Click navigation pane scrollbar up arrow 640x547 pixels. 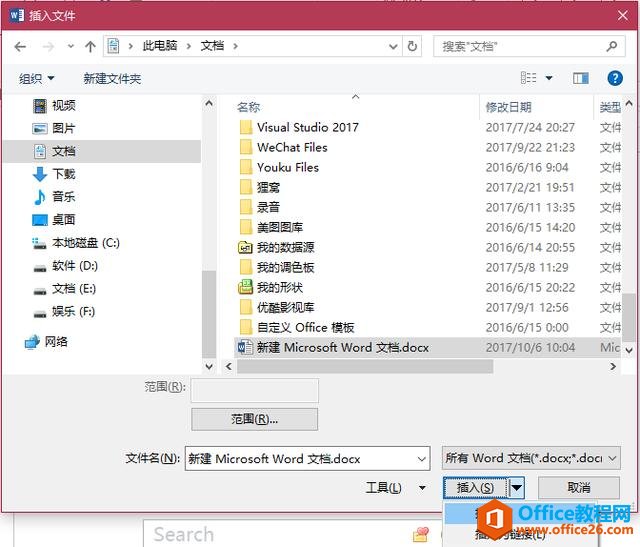209,103
